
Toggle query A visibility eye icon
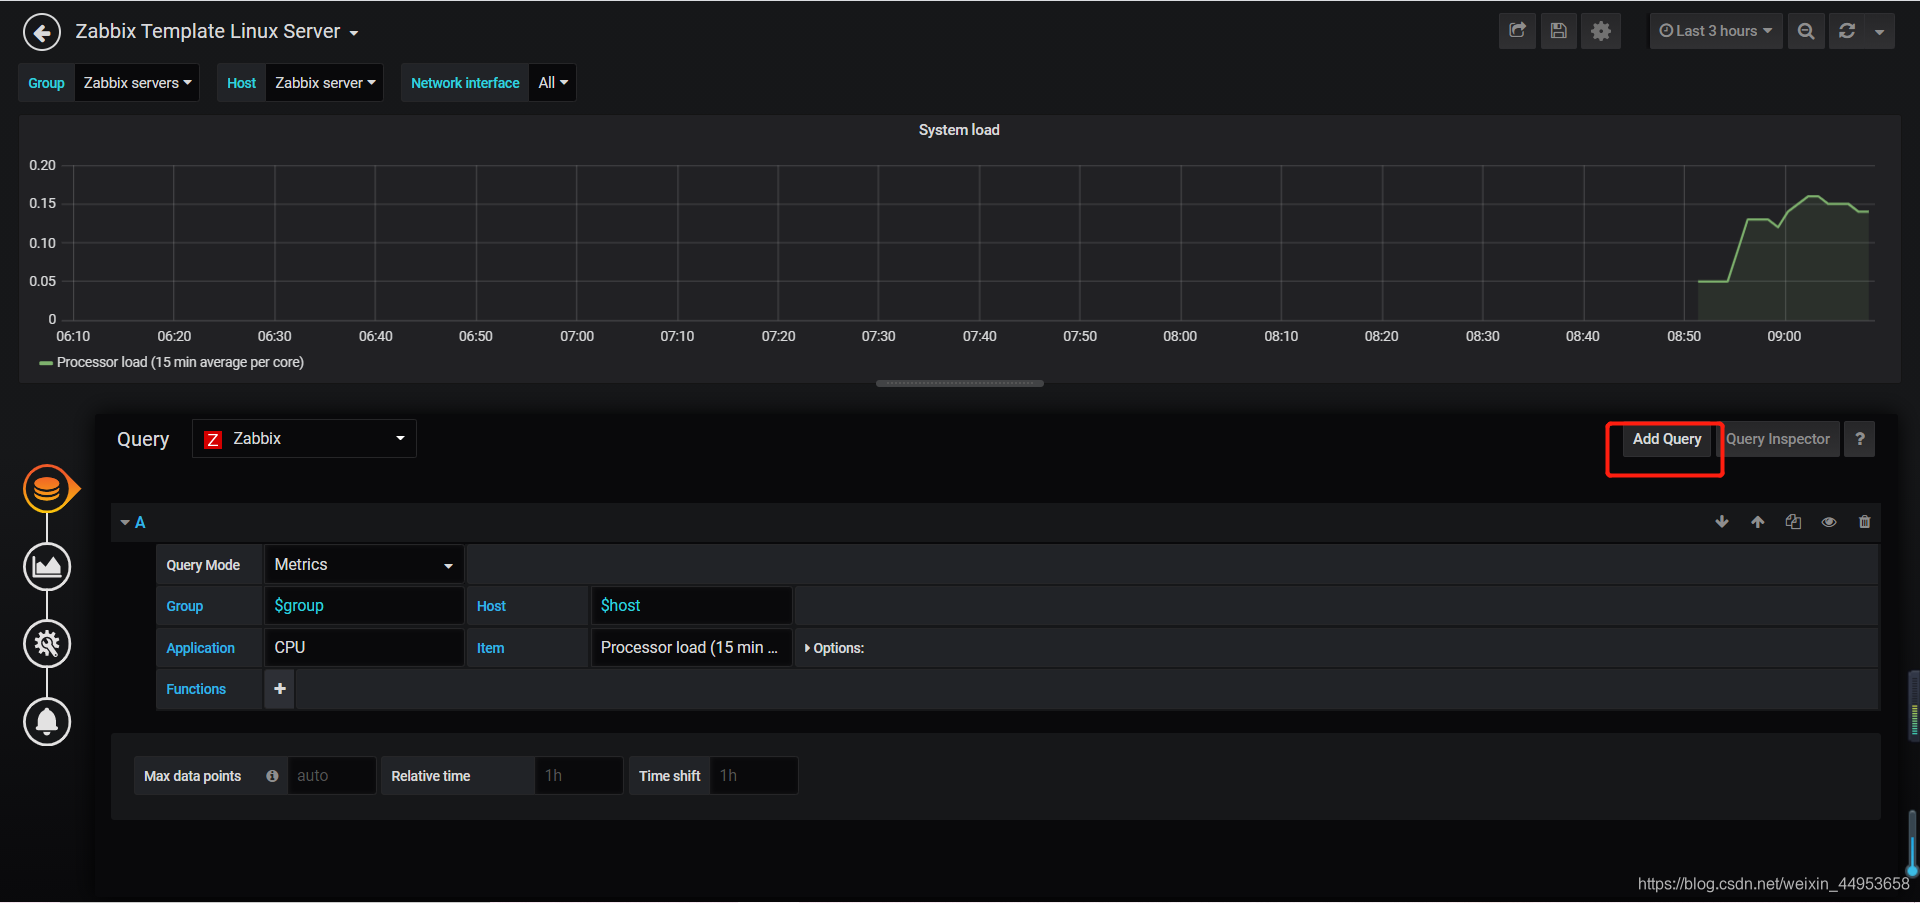[x=1829, y=522]
